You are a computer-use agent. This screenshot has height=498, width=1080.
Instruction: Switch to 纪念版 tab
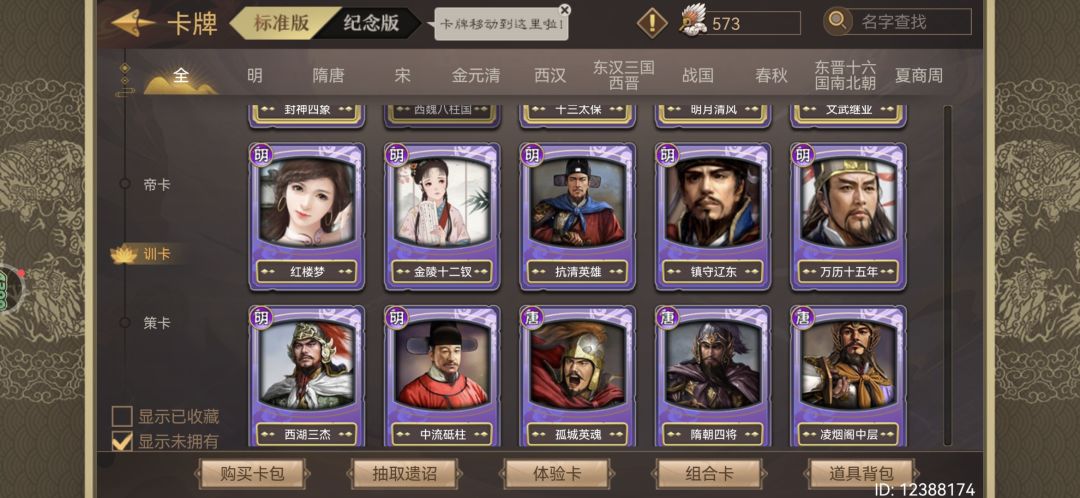371,23
